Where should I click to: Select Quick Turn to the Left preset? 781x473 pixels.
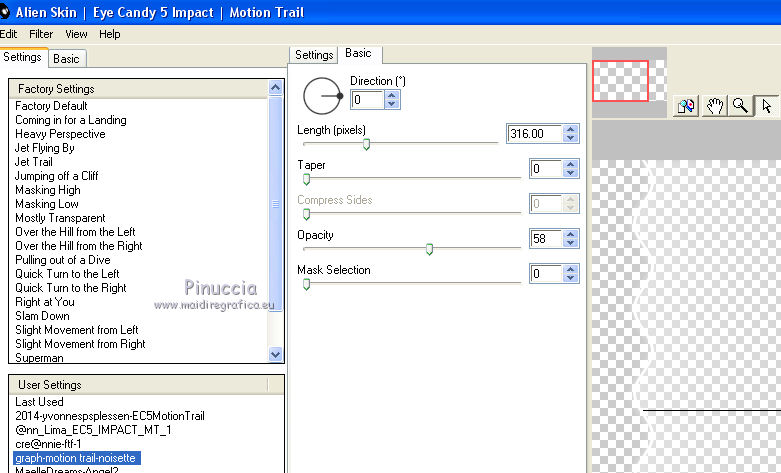tap(67, 273)
